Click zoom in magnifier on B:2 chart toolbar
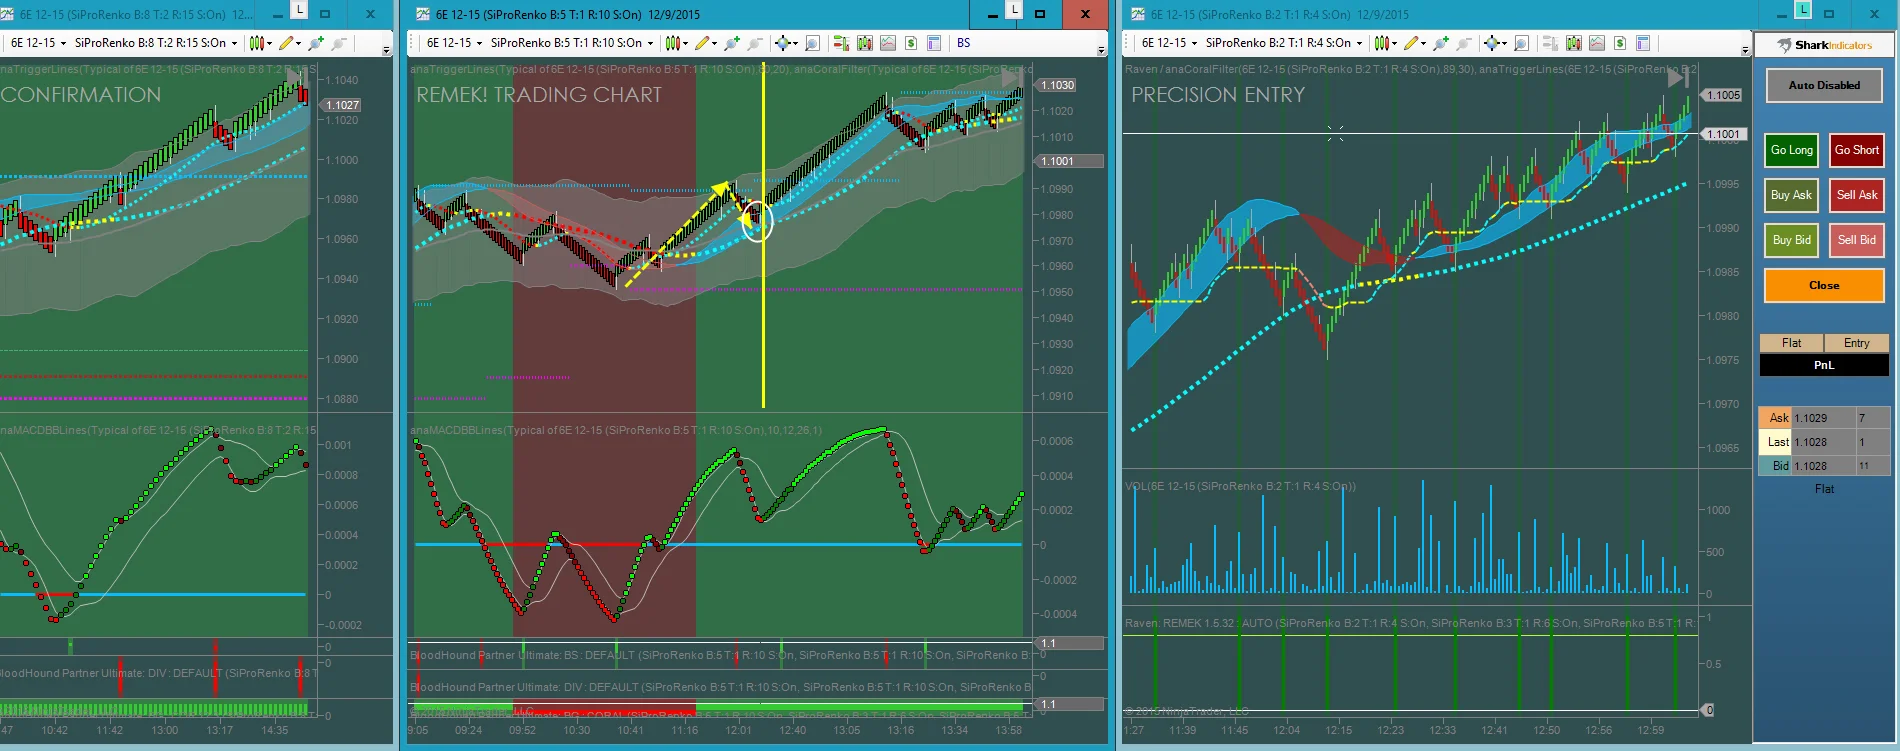Image resolution: width=1900 pixels, height=751 pixels. click(x=1441, y=43)
